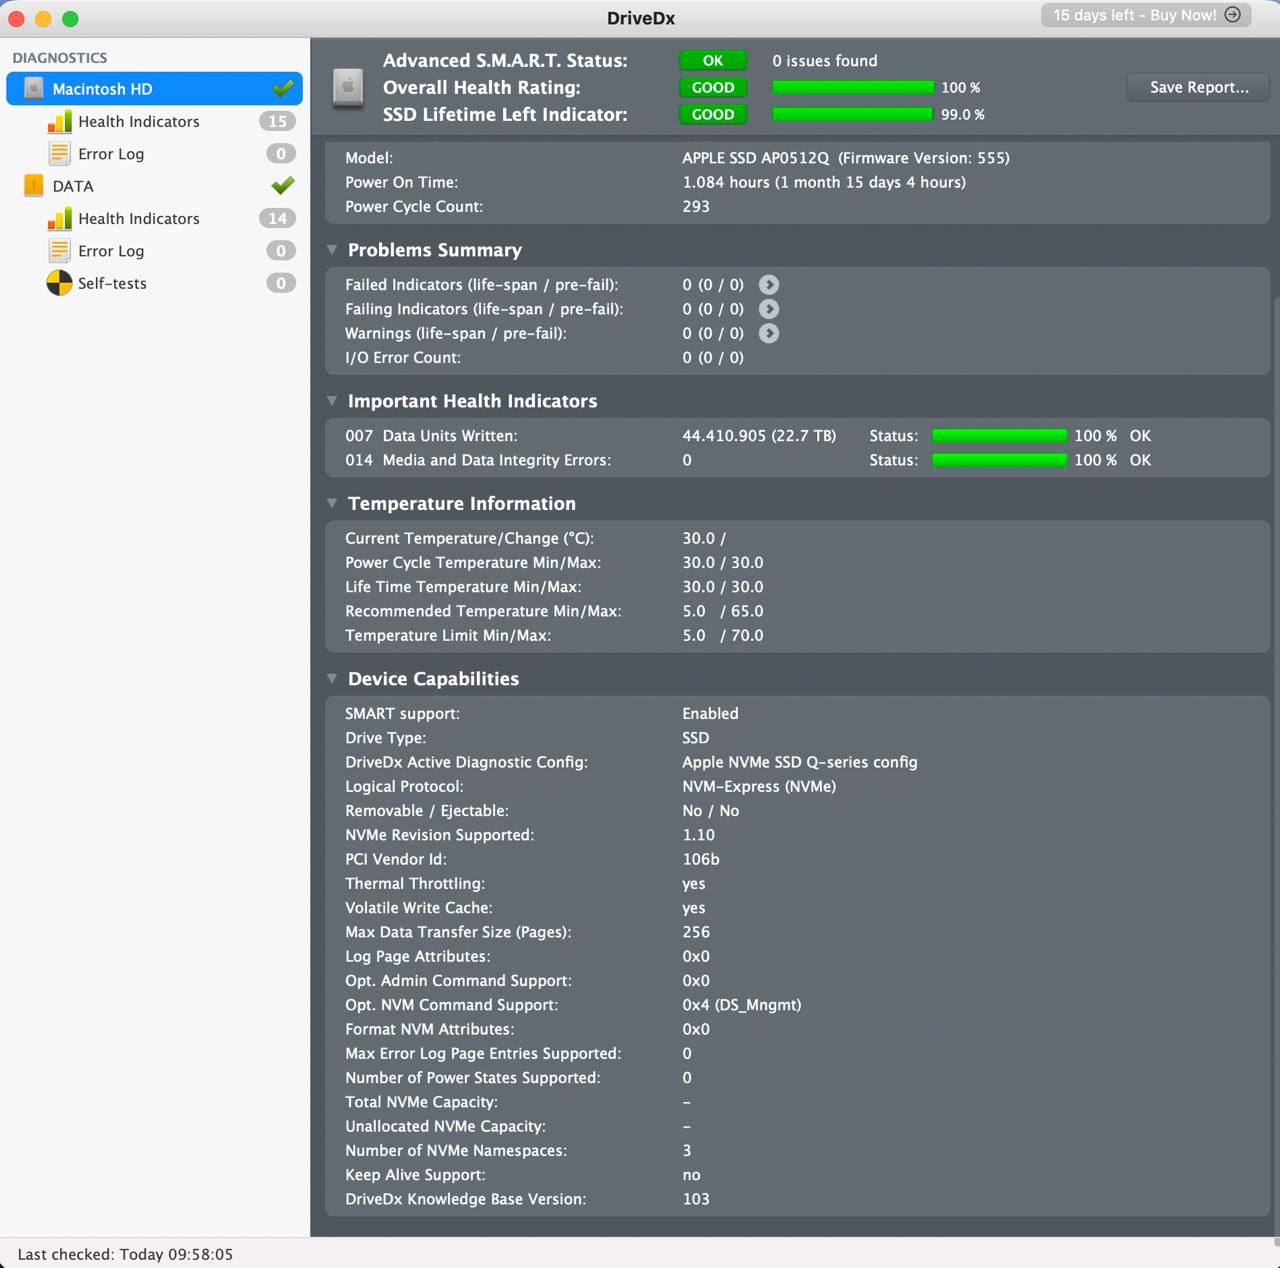Click the DriveDx Knowledge Base Version label

coord(466,1199)
